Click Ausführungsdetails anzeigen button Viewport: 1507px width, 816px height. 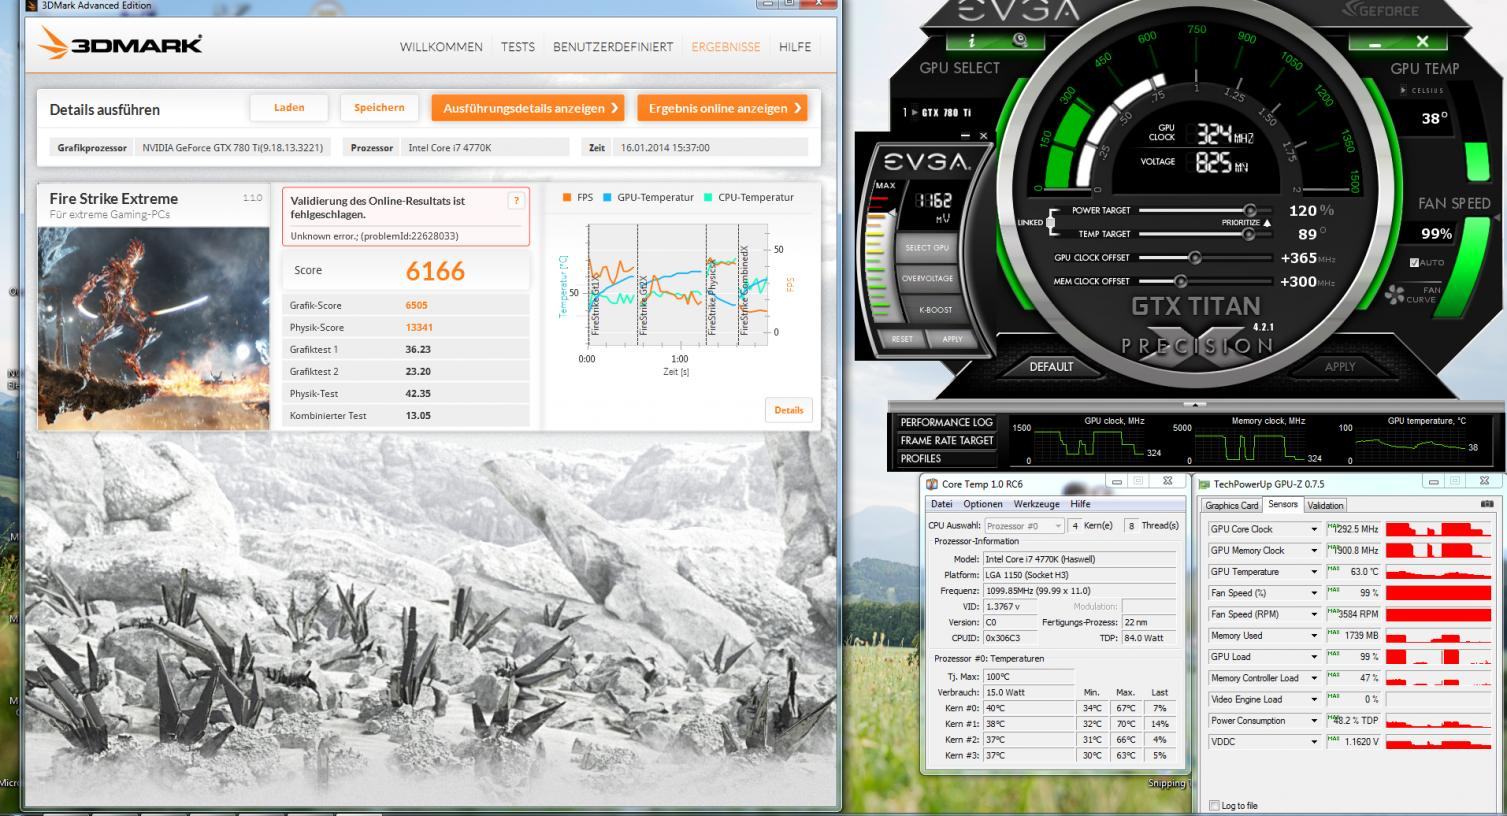tap(528, 108)
